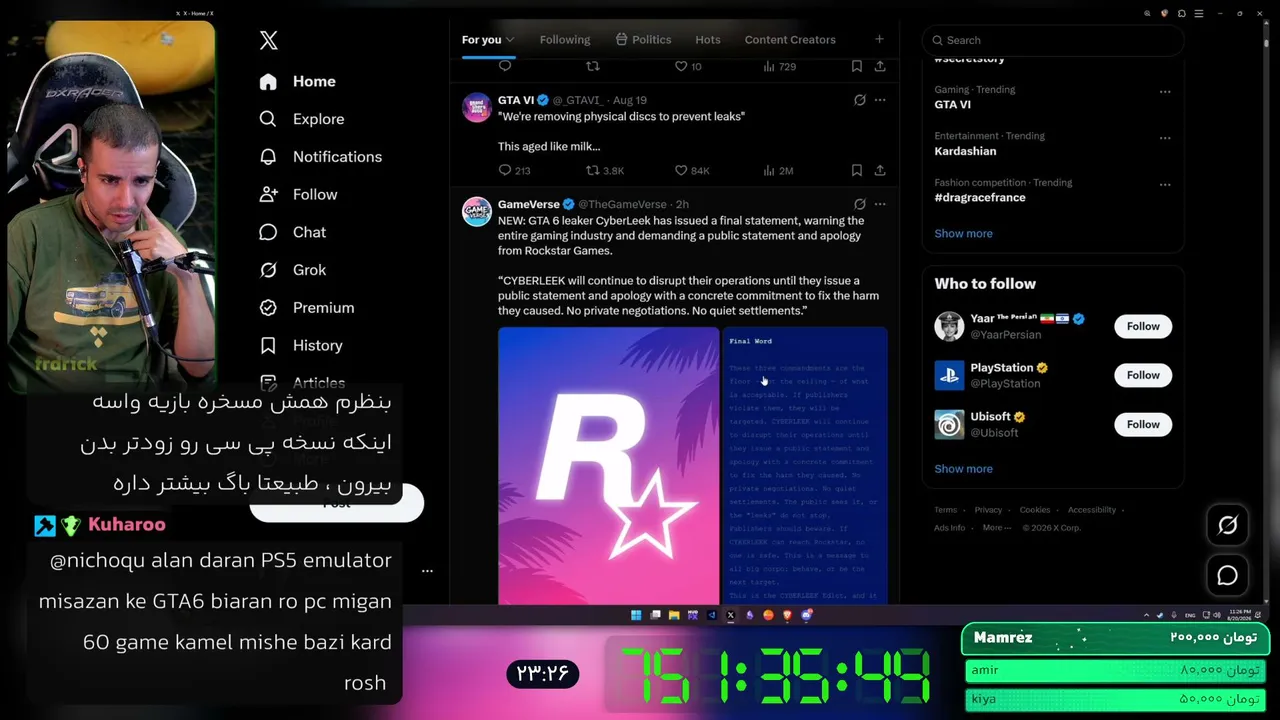Click the page scrollbar thumb
This screenshot has width=1280, height=720.
(1265, 45)
